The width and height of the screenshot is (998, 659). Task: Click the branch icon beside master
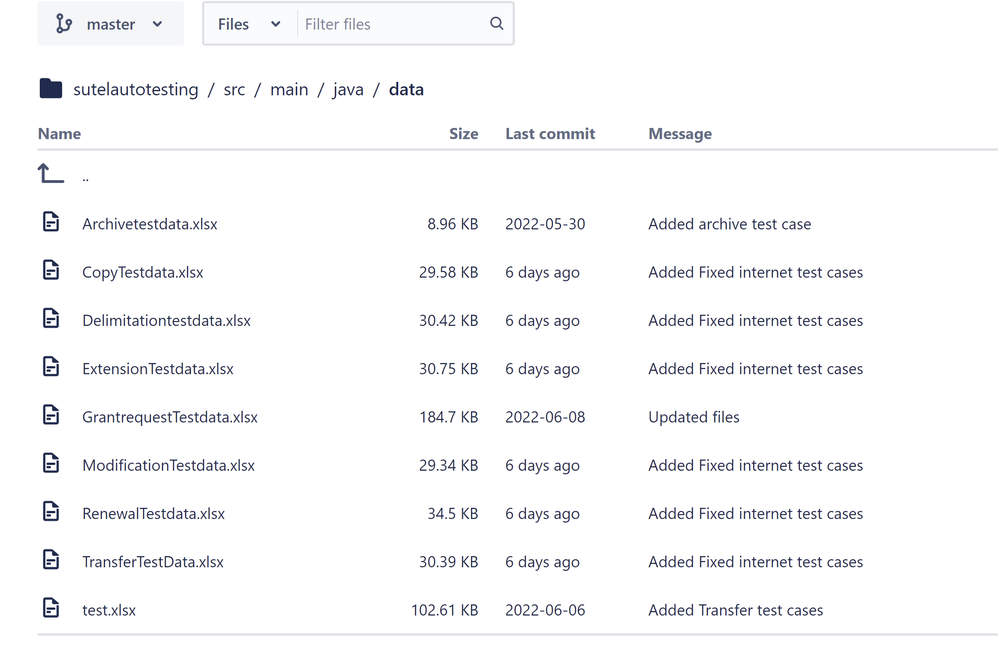pyautogui.click(x=64, y=24)
